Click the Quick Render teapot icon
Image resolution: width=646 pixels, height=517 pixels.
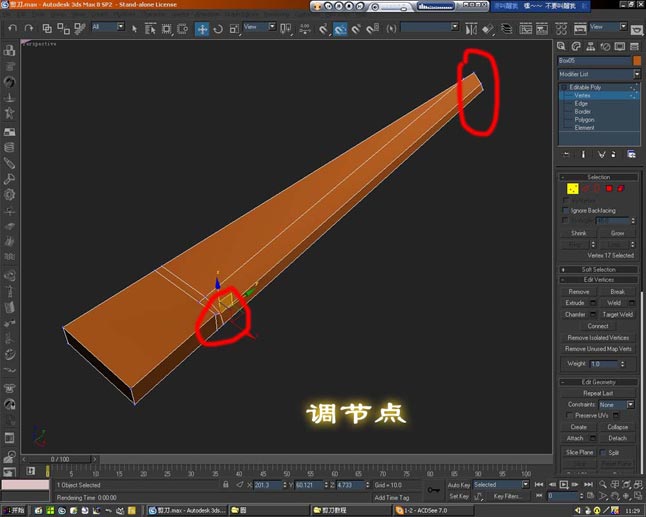(x=637, y=30)
